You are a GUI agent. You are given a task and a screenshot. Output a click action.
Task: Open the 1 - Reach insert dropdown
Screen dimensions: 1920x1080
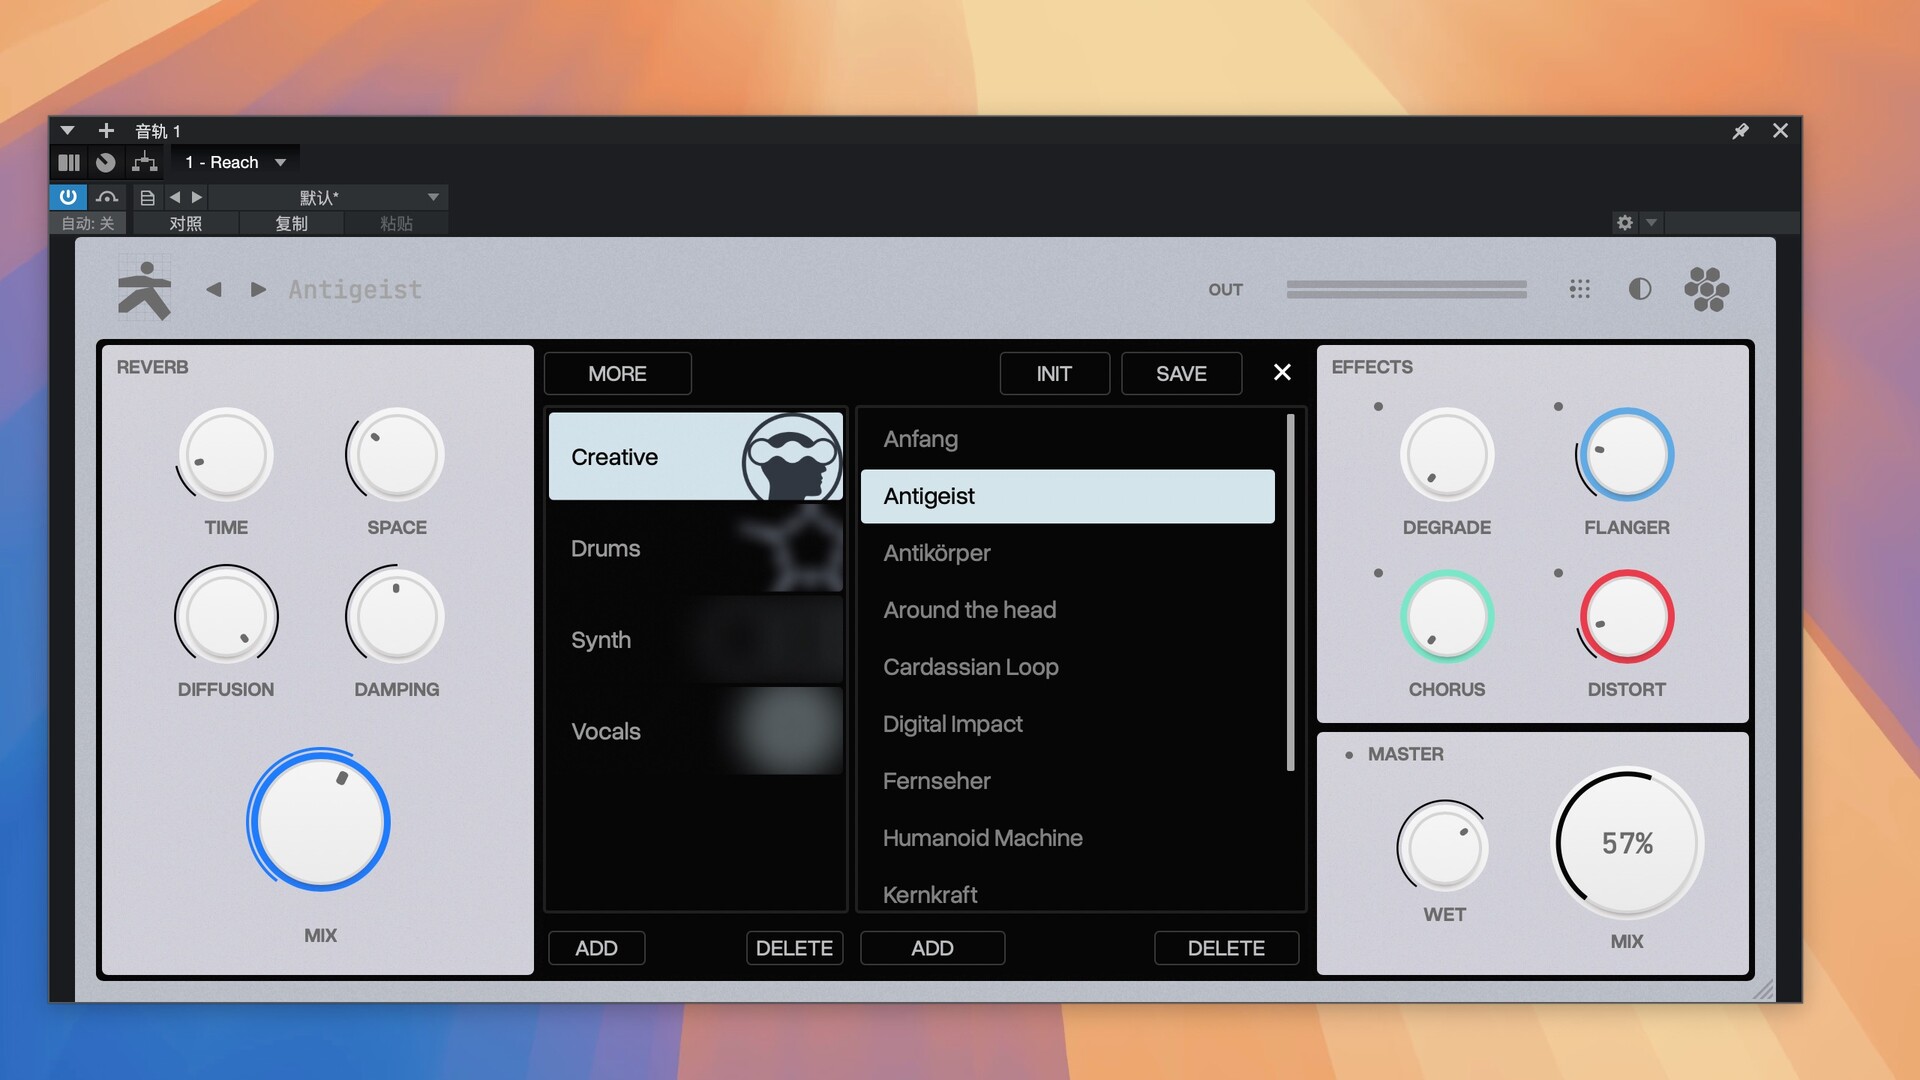(x=235, y=162)
